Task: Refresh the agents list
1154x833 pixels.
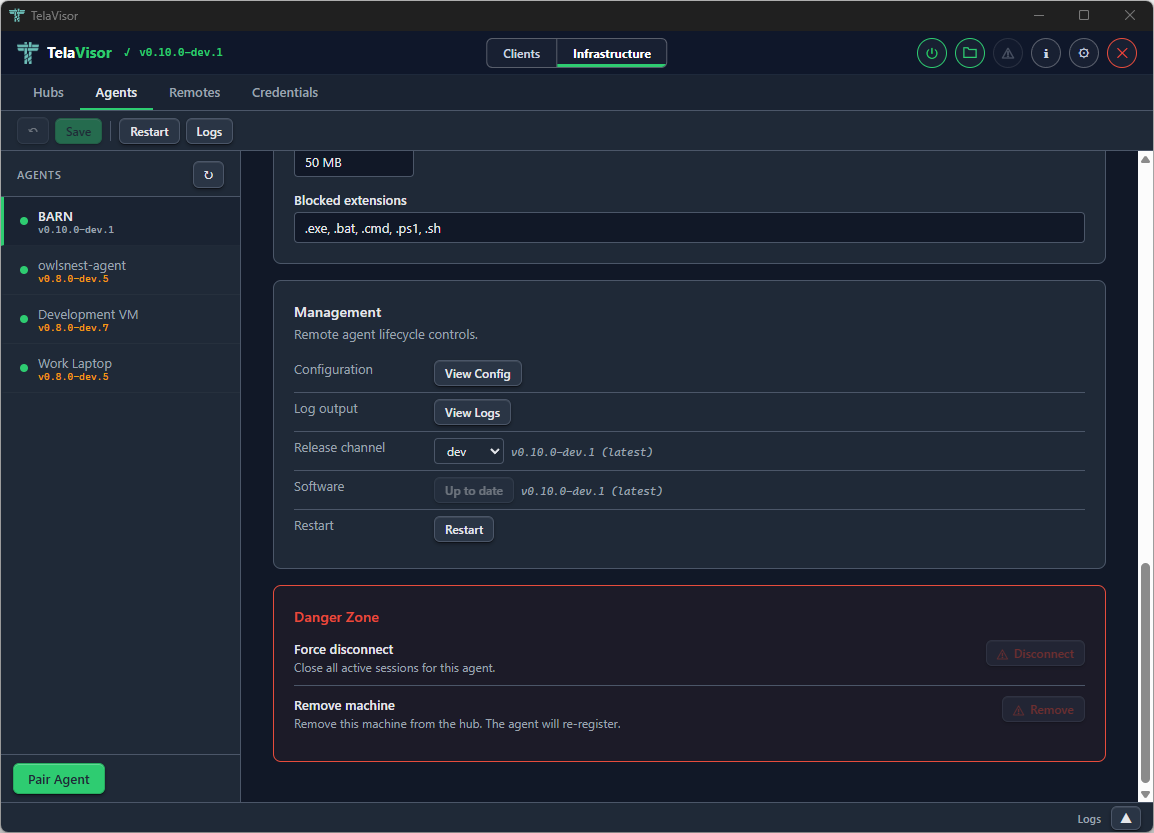Action: pos(208,174)
